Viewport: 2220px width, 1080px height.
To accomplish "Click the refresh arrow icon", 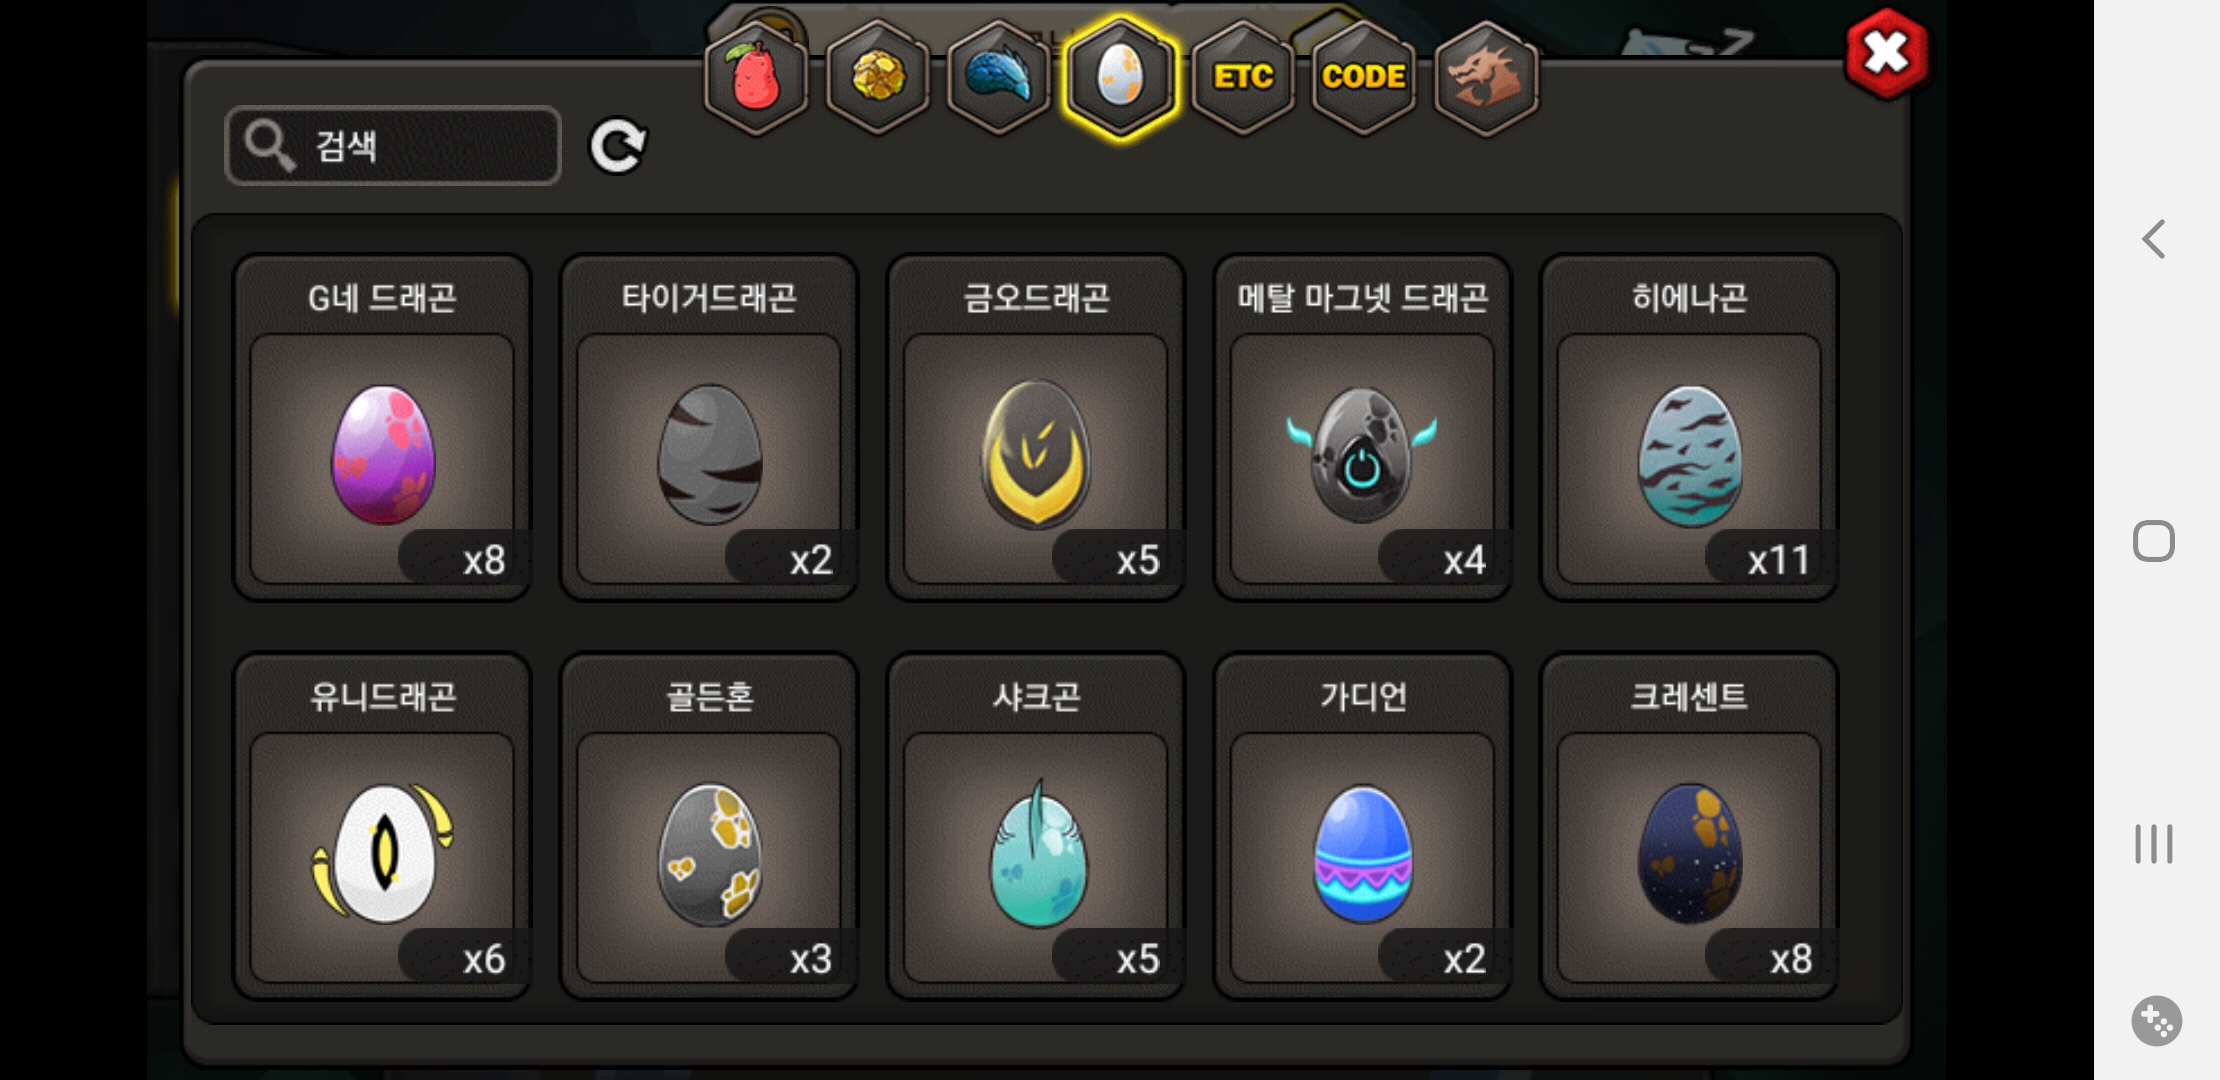I will (x=618, y=146).
